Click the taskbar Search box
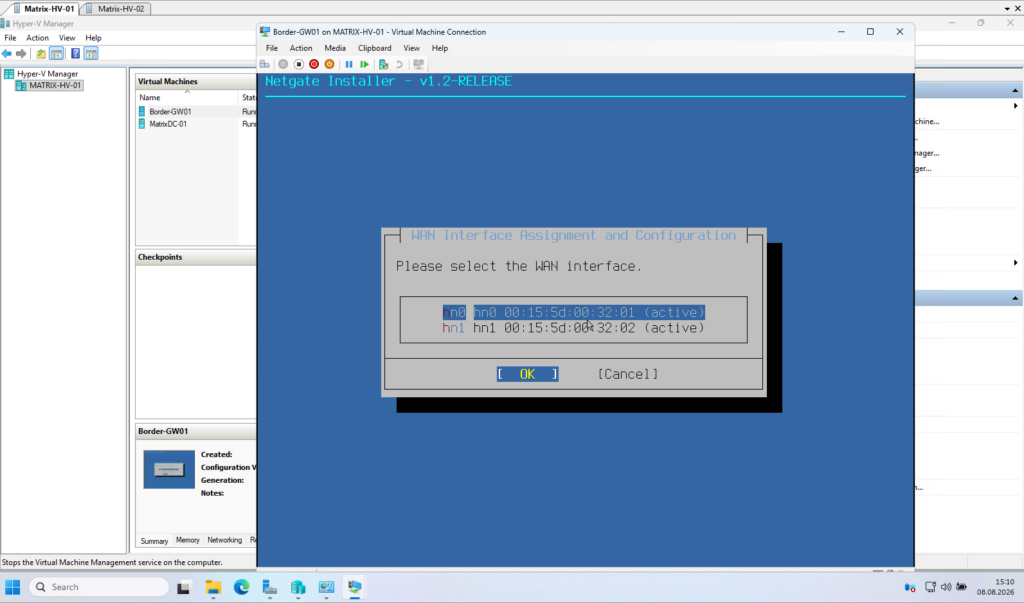The width and height of the screenshot is (1024, 603). pyautogui.click(x=99, y=587)
